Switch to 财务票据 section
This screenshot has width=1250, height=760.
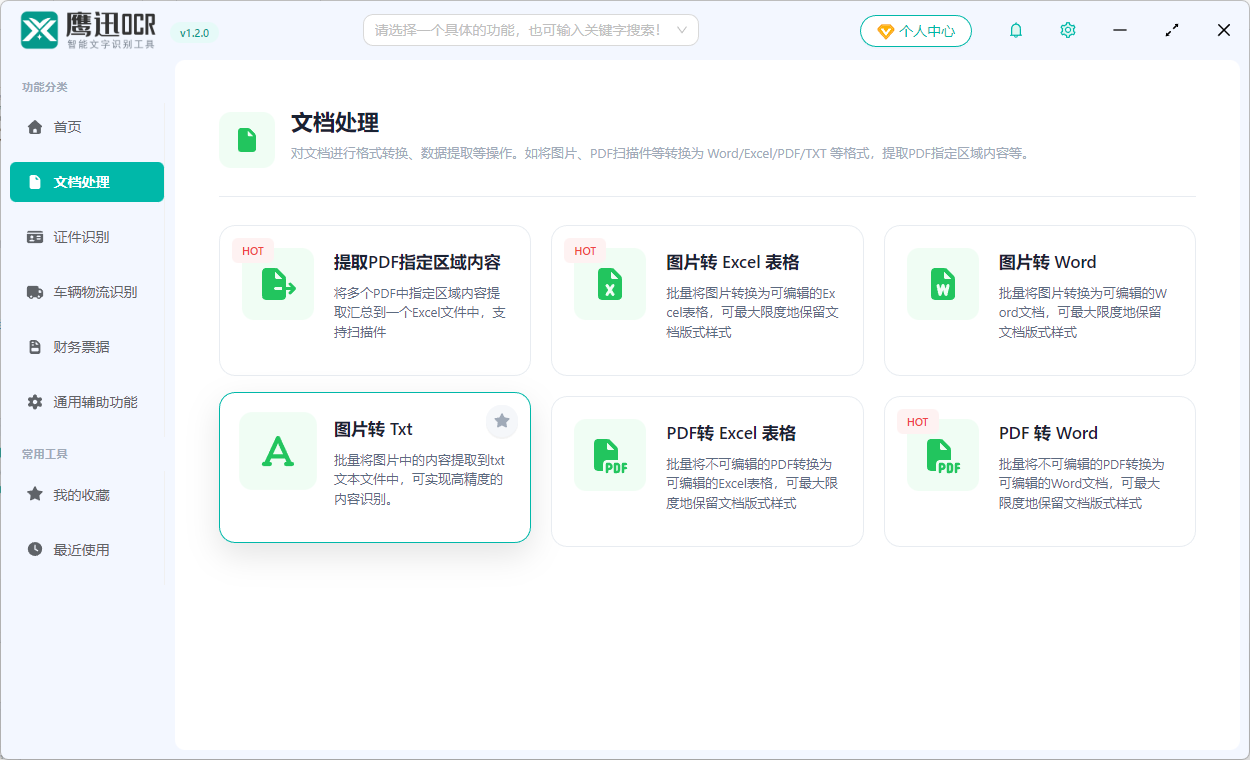pos(87,347)
